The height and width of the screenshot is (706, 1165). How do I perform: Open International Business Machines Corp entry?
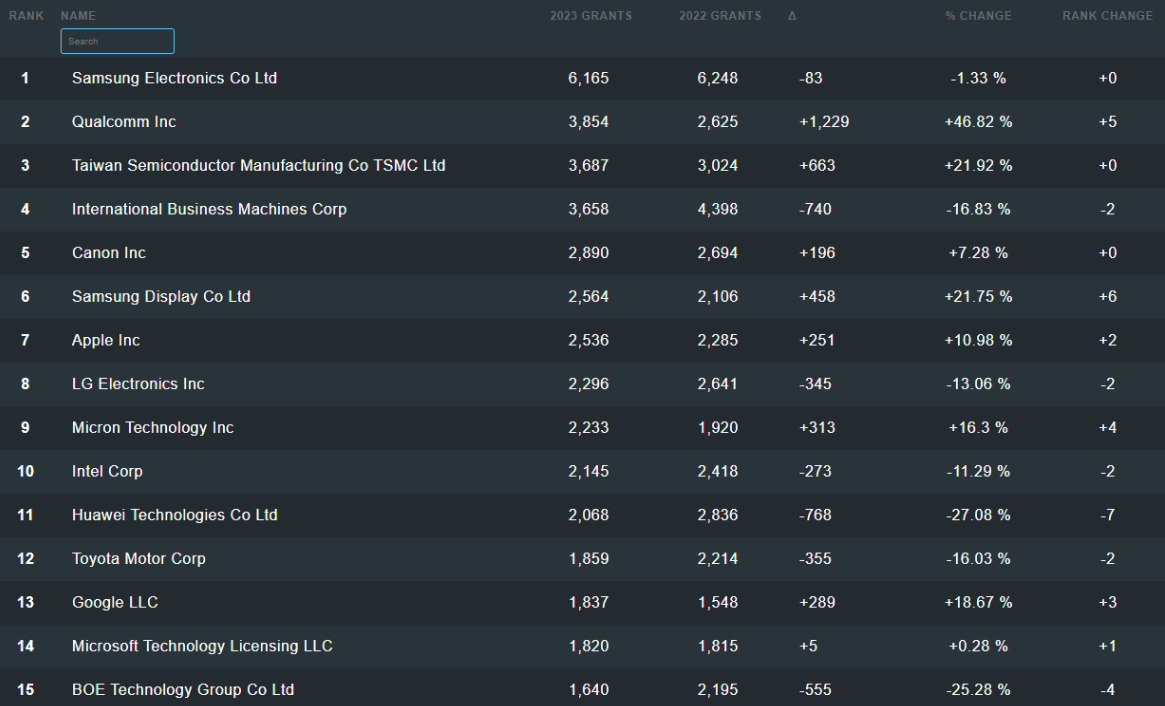coord(209,210)
